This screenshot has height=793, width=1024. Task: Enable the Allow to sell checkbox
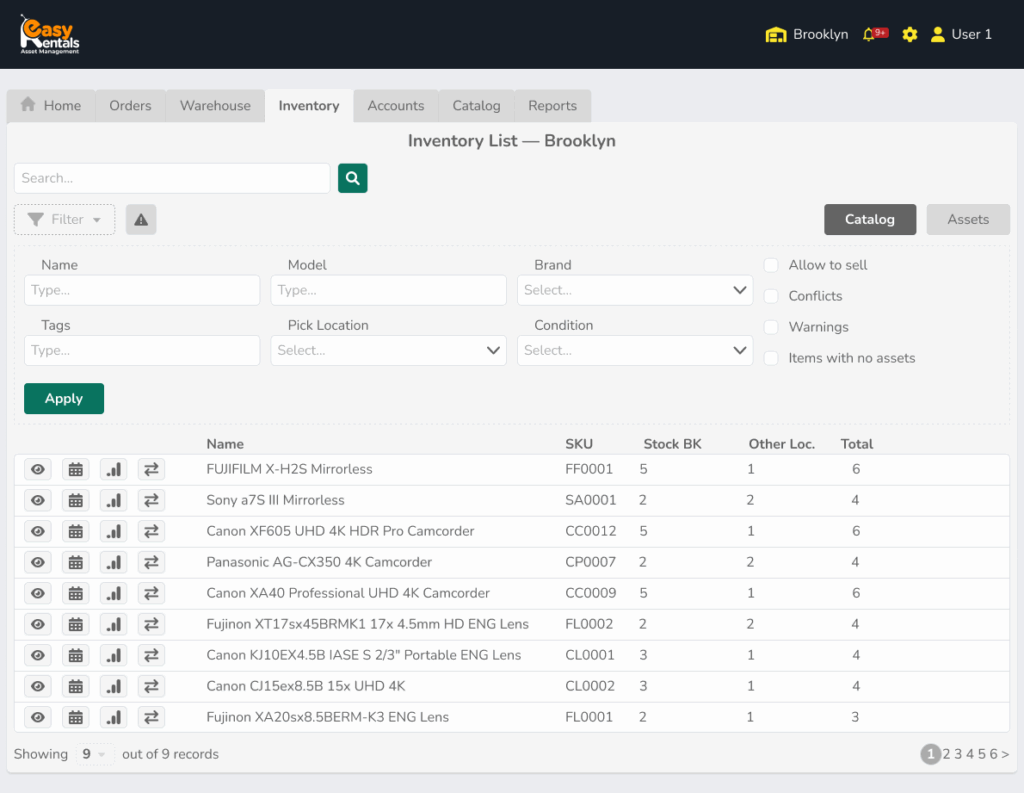click(x=771, y=265)
